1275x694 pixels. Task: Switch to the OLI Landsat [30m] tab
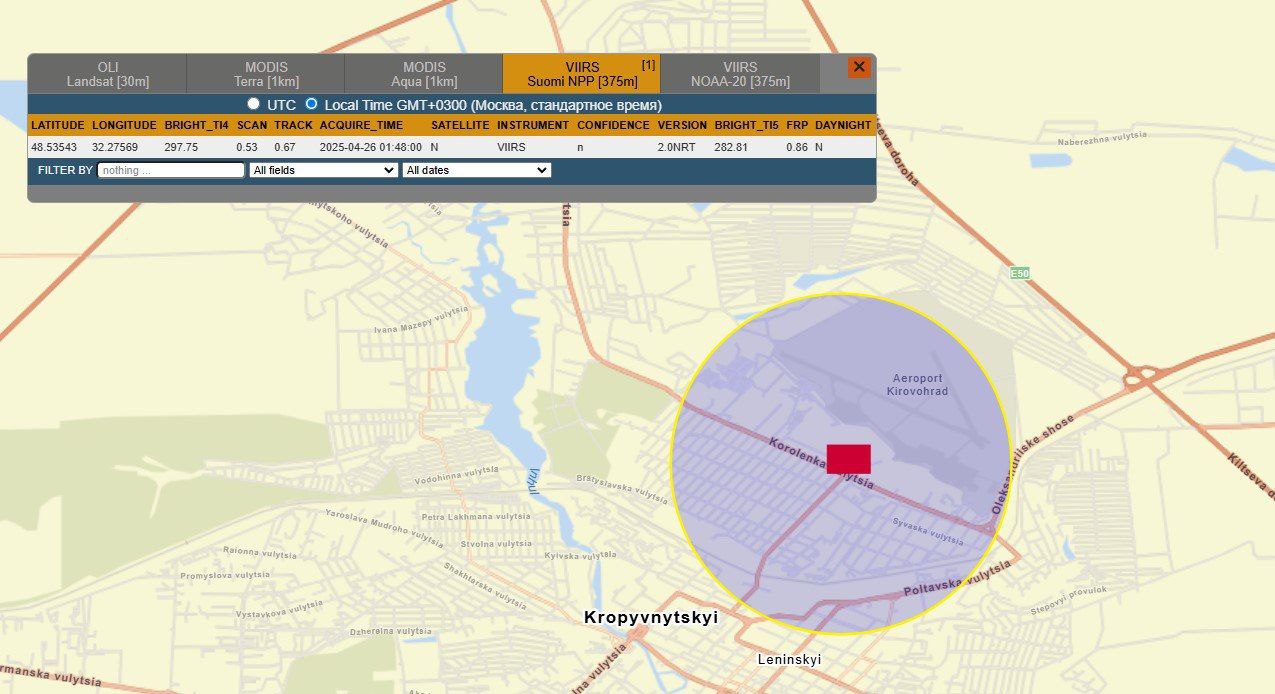click(x=107, y=74)
